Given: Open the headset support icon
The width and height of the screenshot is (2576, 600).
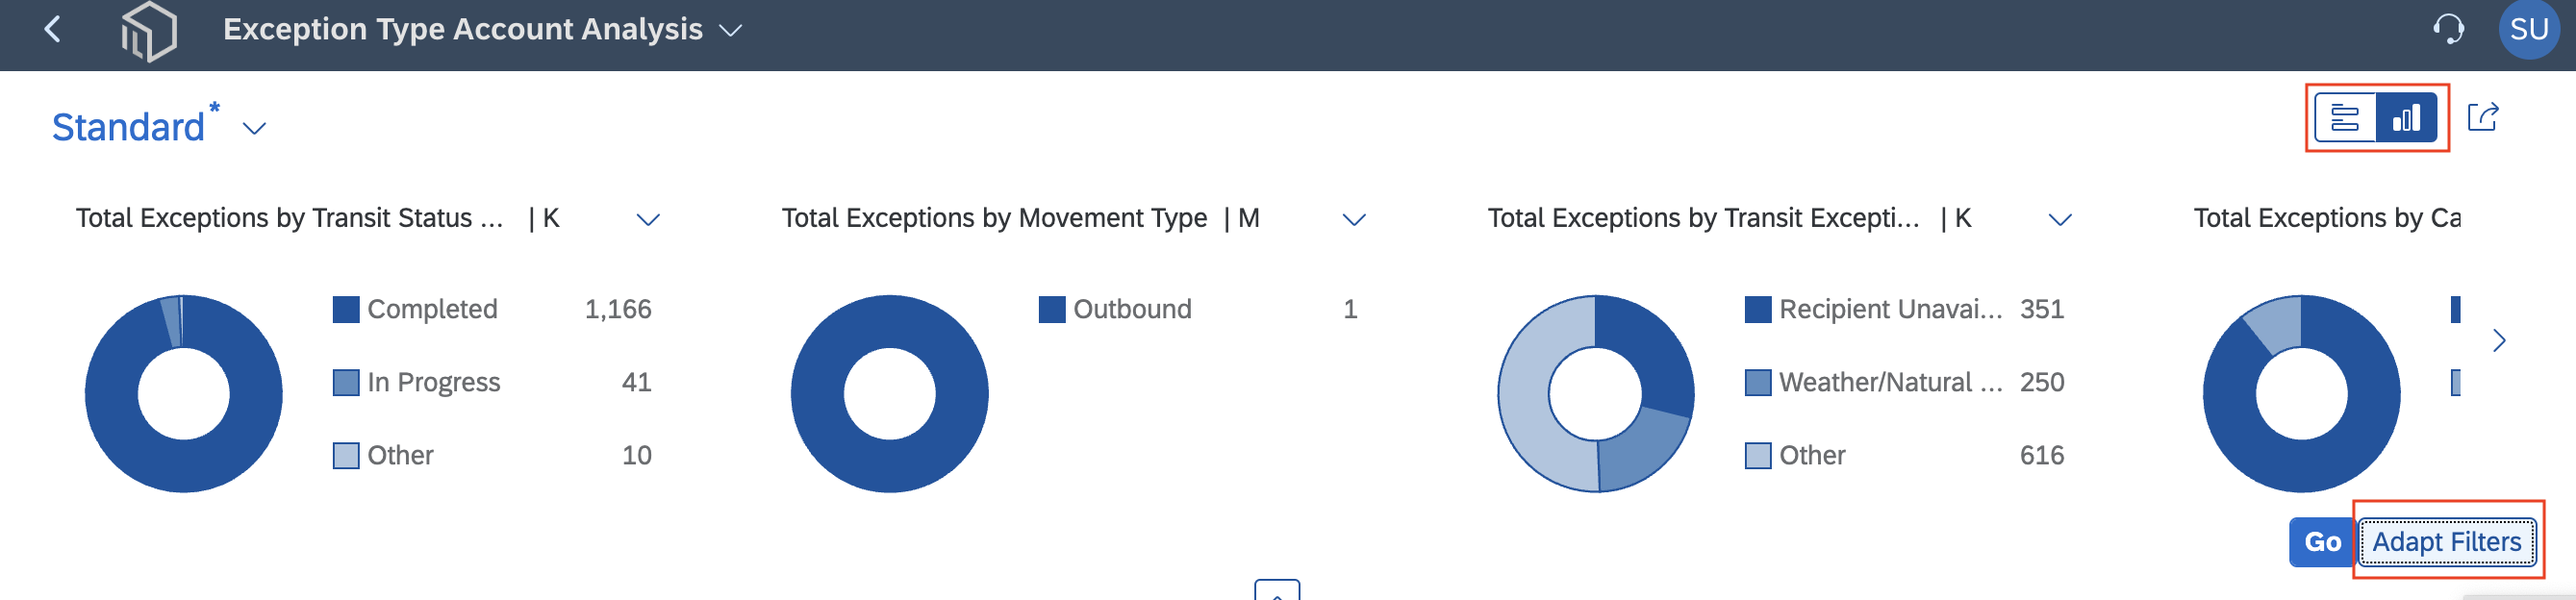Looking at the screenshot, I should [x=2448, y=30].
